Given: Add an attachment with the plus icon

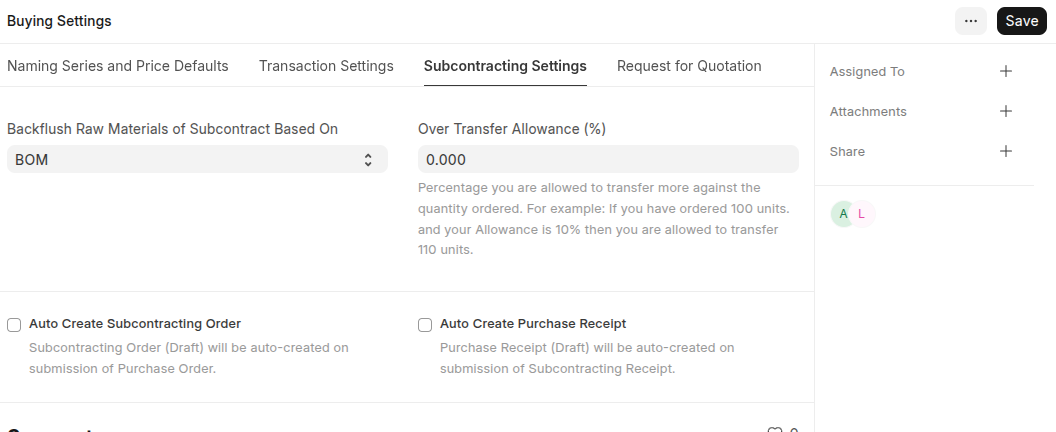Looking at the screenshot, I should tap(1006, 111).
